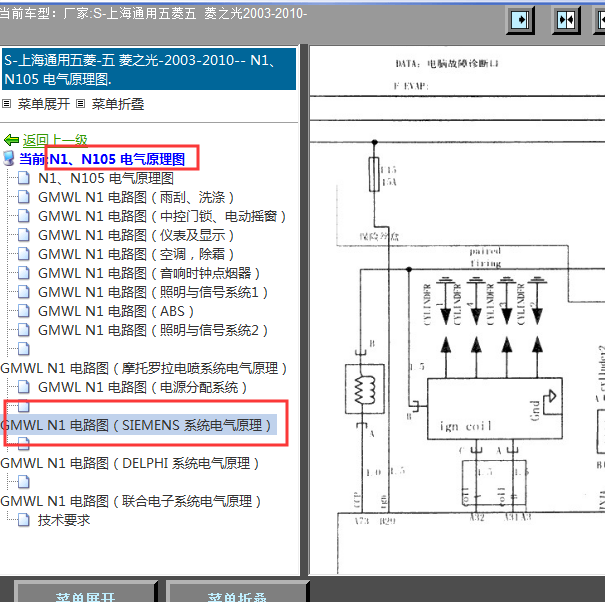Click document icon next to 雨刮、洗涤

(x=24, y=197)
